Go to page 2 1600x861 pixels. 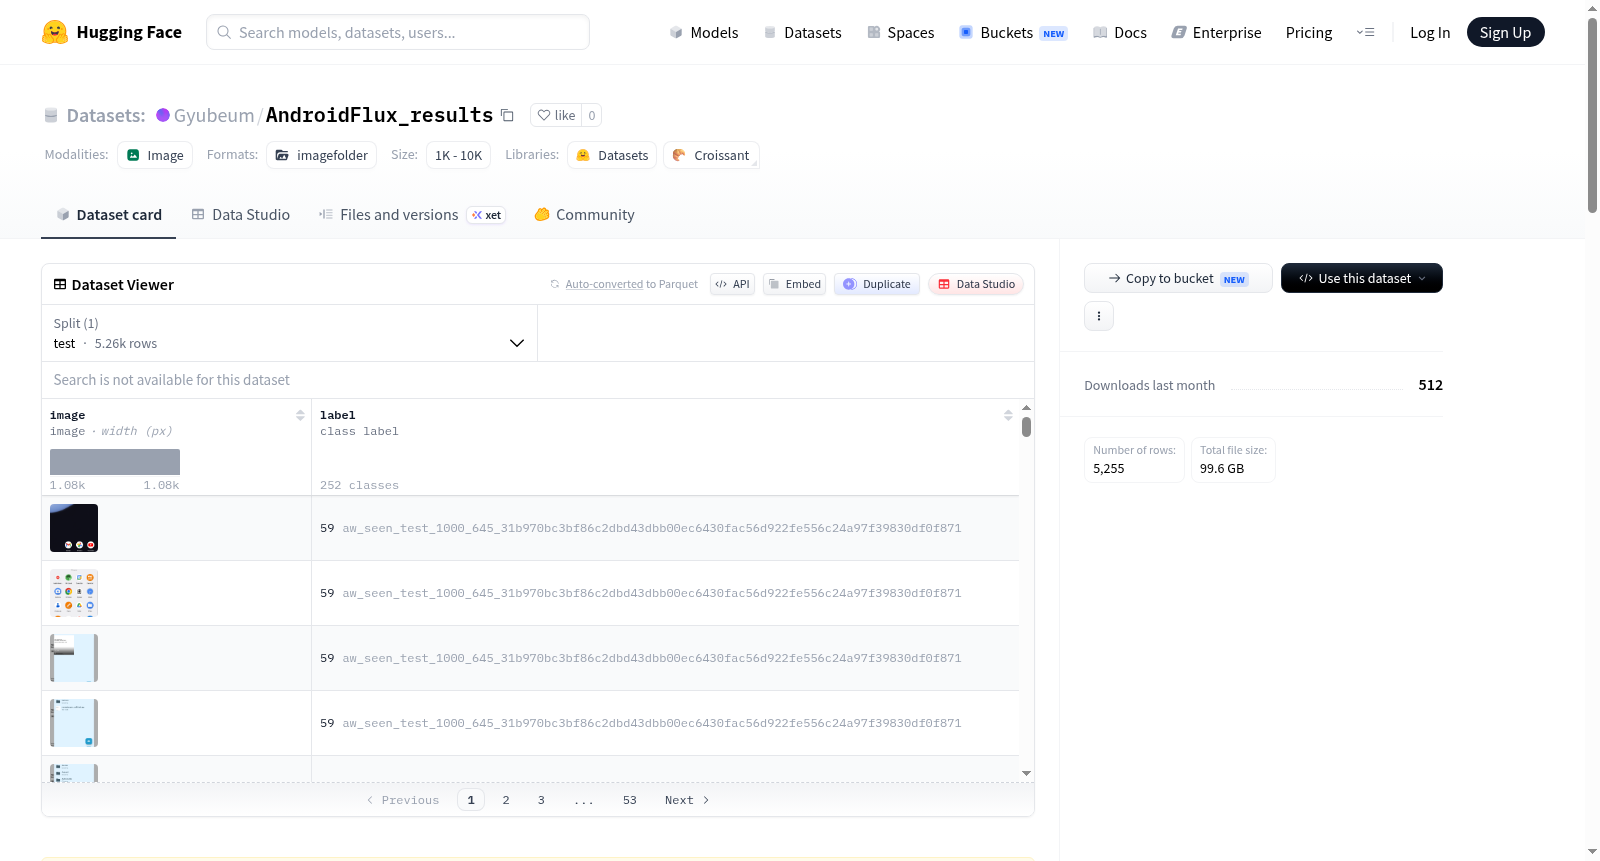[506, 800]
